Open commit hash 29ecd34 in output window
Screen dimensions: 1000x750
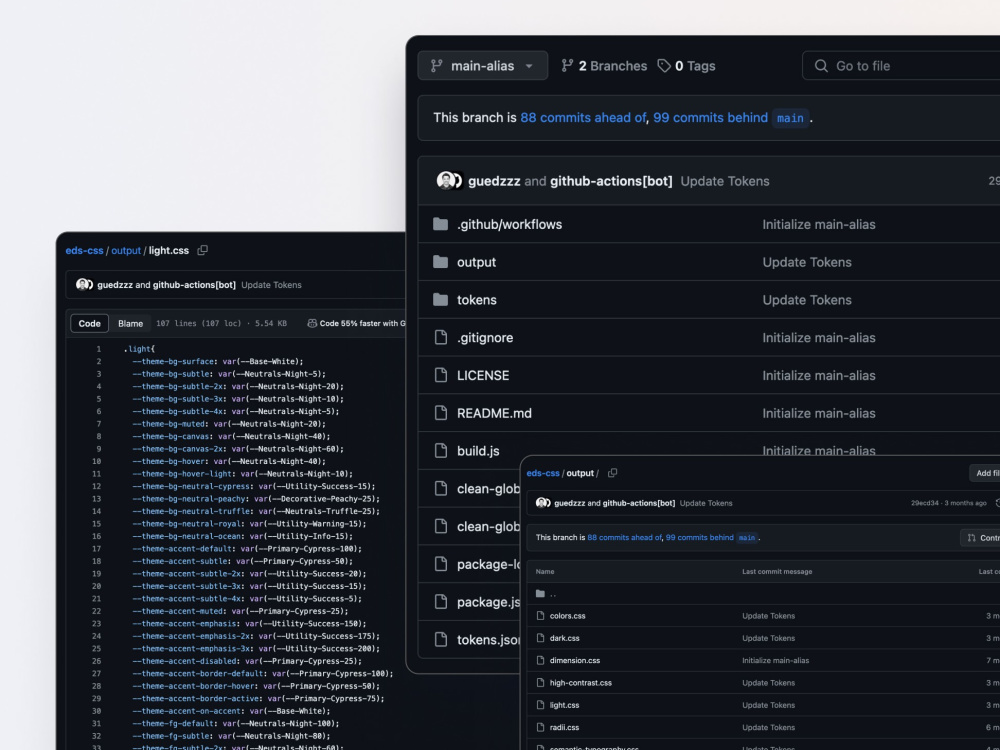(924, 503)
